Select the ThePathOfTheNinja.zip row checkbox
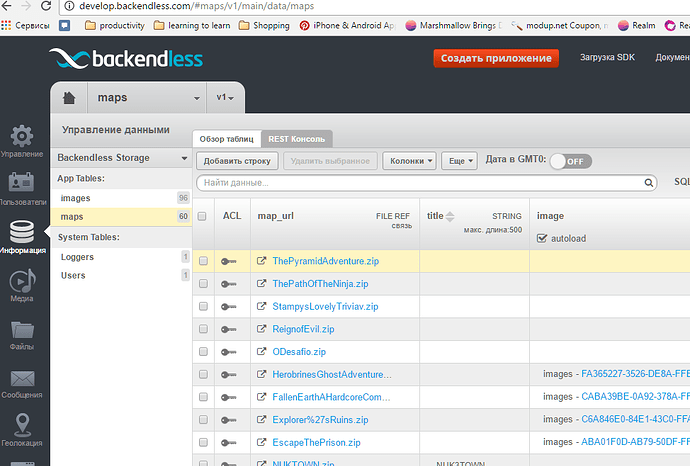The height and width of the screenshot is (466, 690). click(x=203, y=284)
